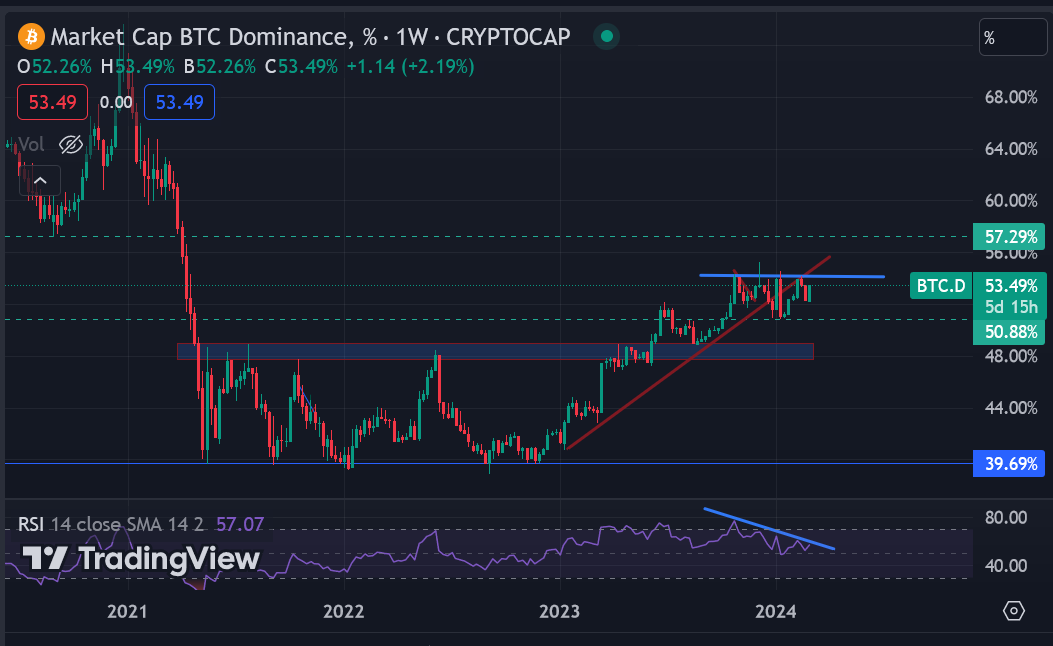Open chart settings hexagon icon
This screenshot has width=1053, height=646.
click(1013, 611)
